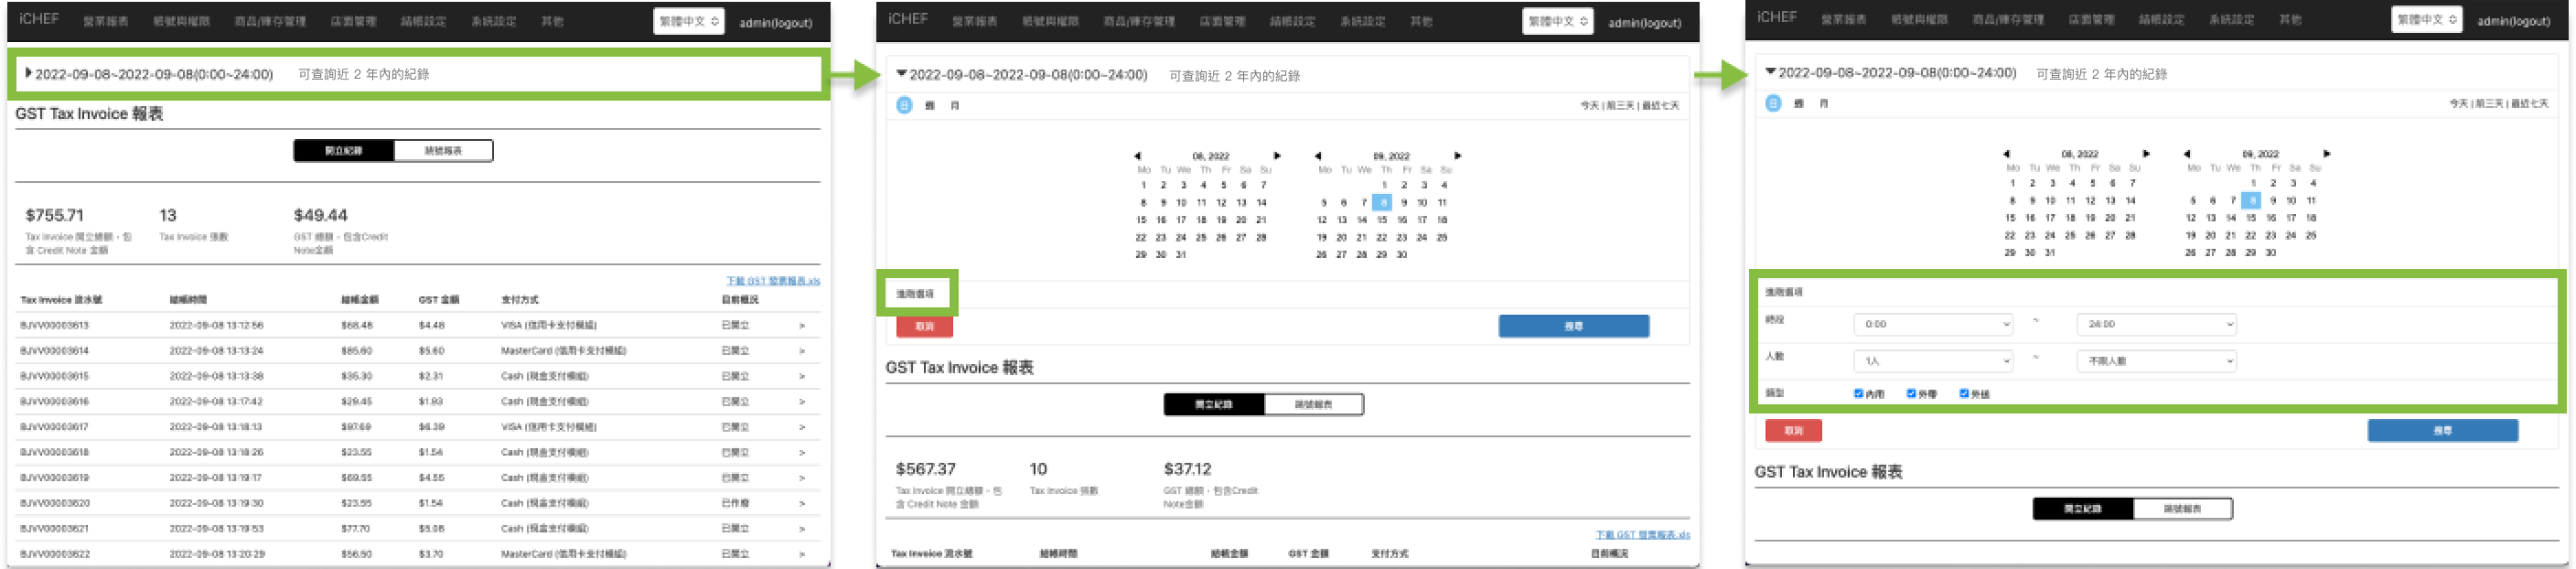This screenshot has width=2576, height=569.
Task: Select 結帳報表 tab above the $755.71 total
Action: [443, 151]
